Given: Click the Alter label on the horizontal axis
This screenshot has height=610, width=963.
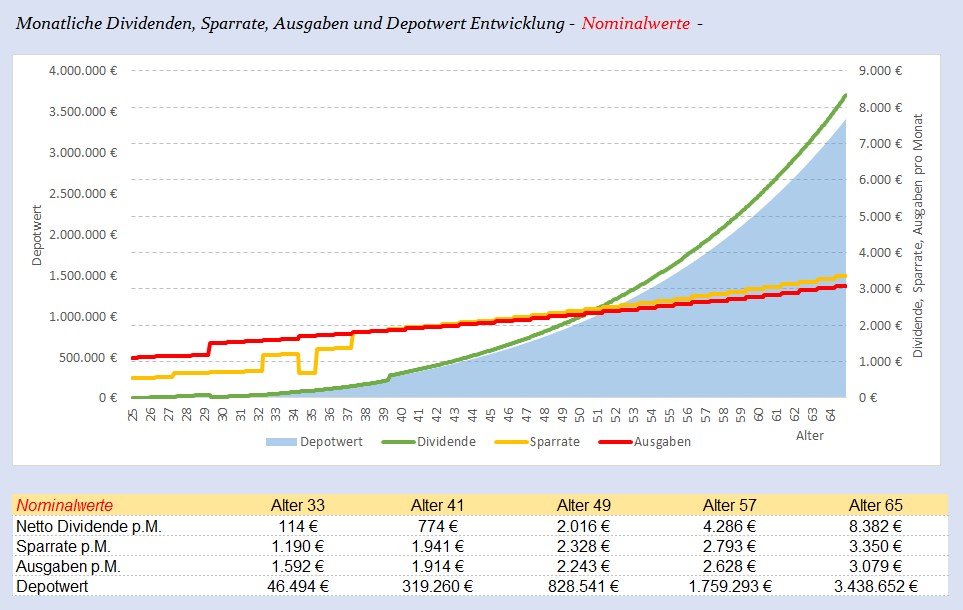Looking at the screenshot, I should click(809, 436).
